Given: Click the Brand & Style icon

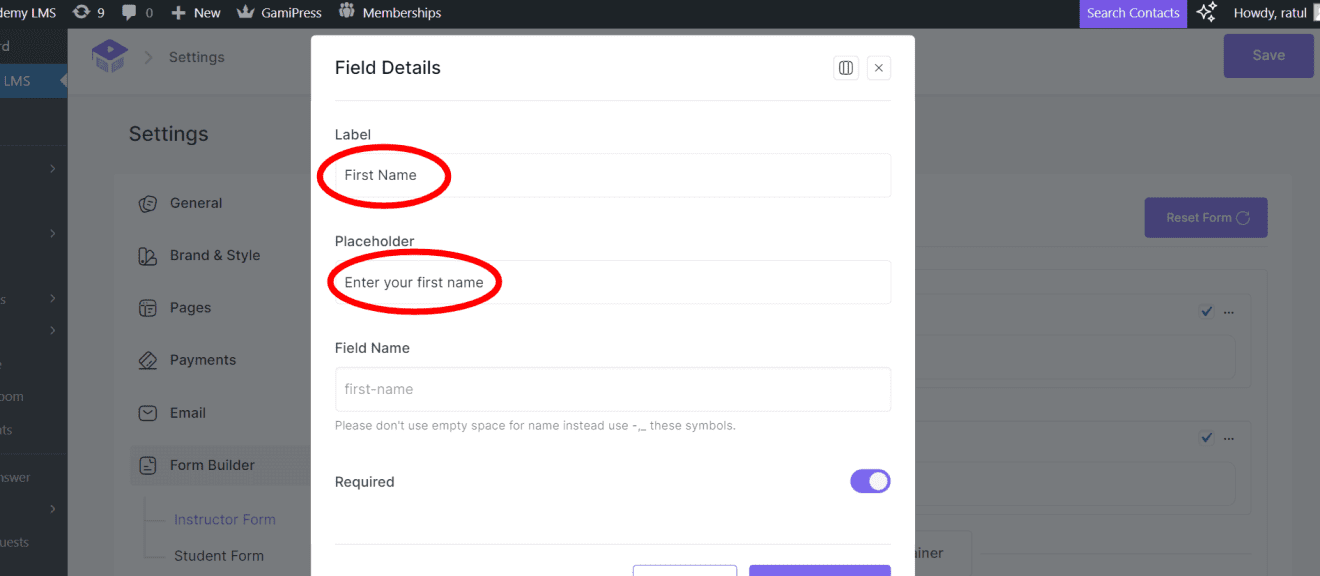Looking at the screenshot, I should coord(147,255).
